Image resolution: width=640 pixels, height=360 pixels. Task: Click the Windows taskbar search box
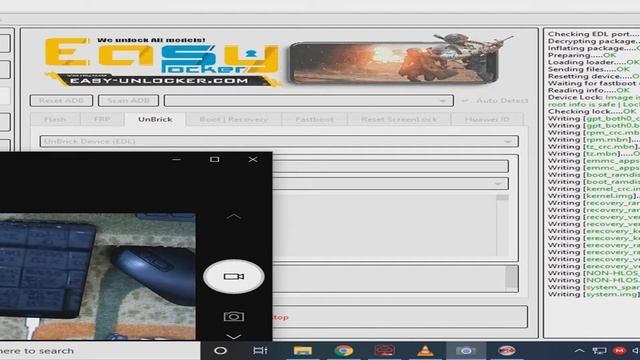100,351
